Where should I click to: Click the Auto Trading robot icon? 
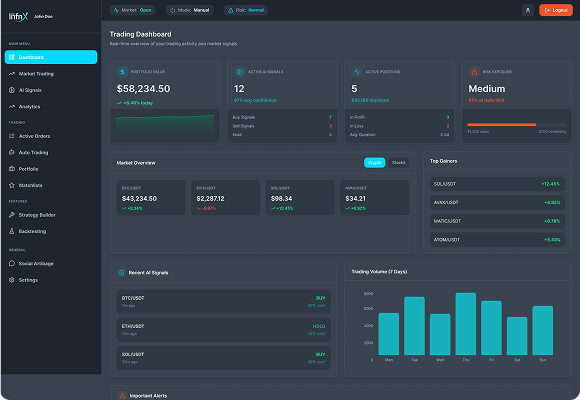(x=11, y=152)
